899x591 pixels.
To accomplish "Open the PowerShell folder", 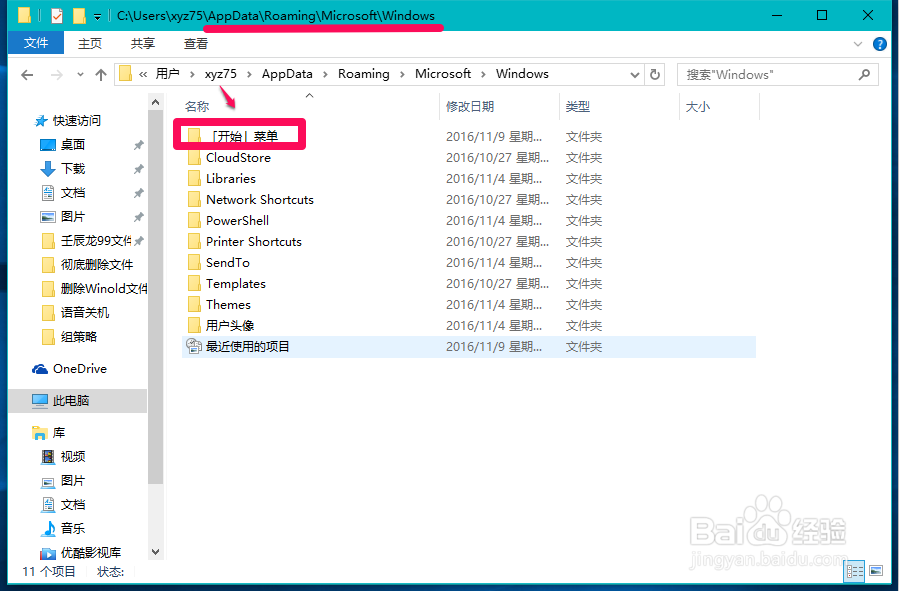I will pyautogui.click(x=236, y=220).
